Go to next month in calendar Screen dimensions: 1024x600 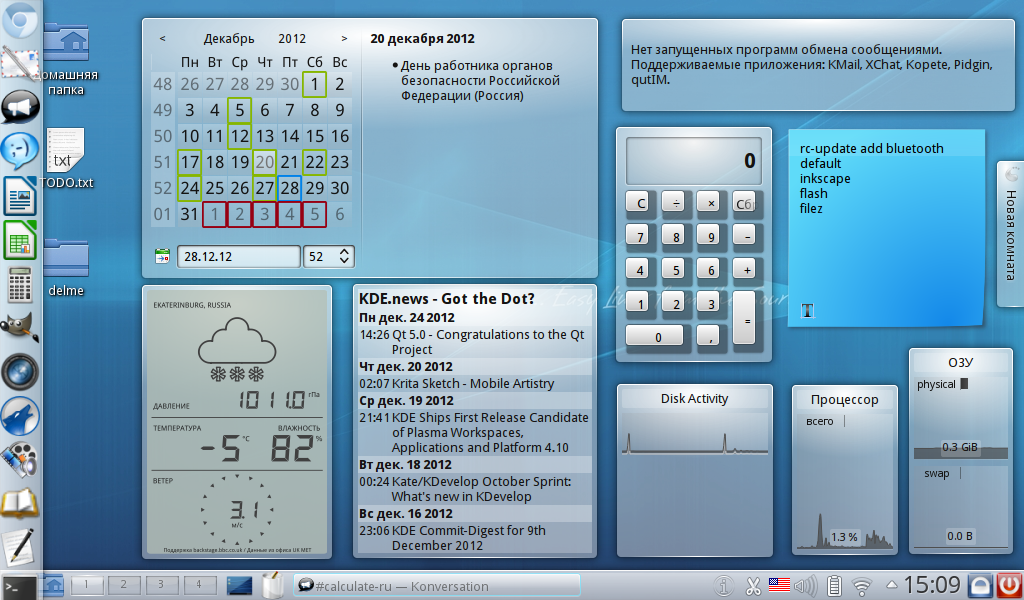point(344,39)
